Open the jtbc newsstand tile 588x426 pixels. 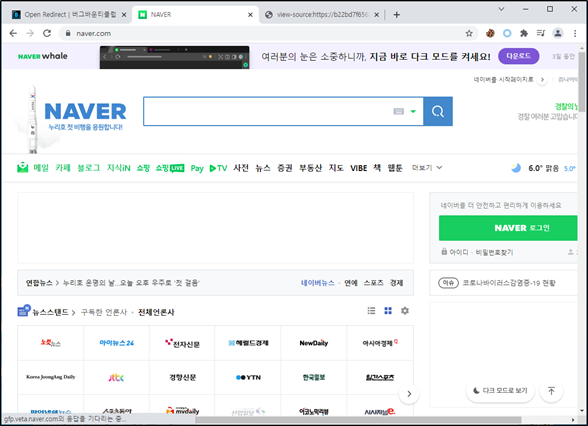(116, 377)
